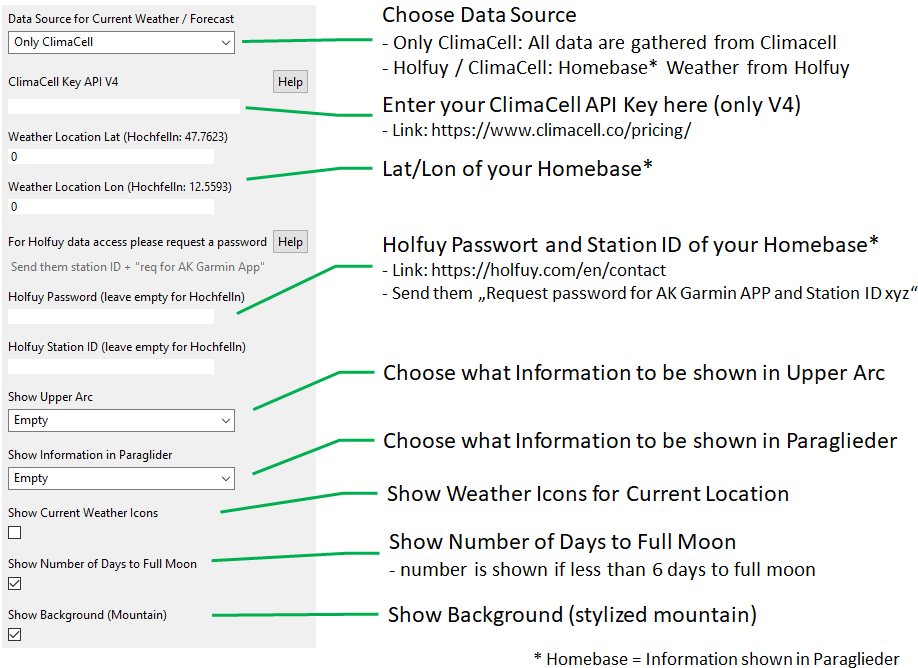
Task: Focus the ClimaCell Key API V4 input field
Action: click(124, 107)
